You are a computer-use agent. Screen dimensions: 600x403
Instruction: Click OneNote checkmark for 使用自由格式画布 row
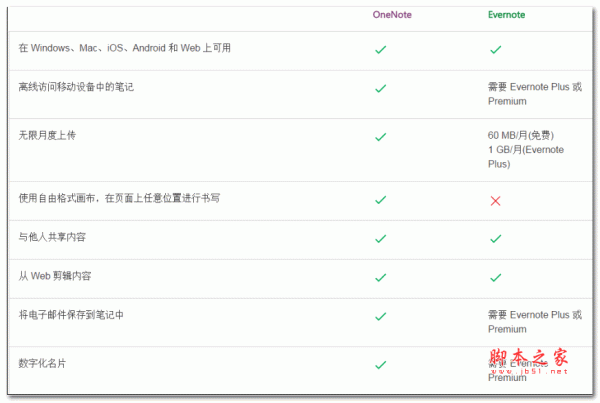[x=381, y=200]
